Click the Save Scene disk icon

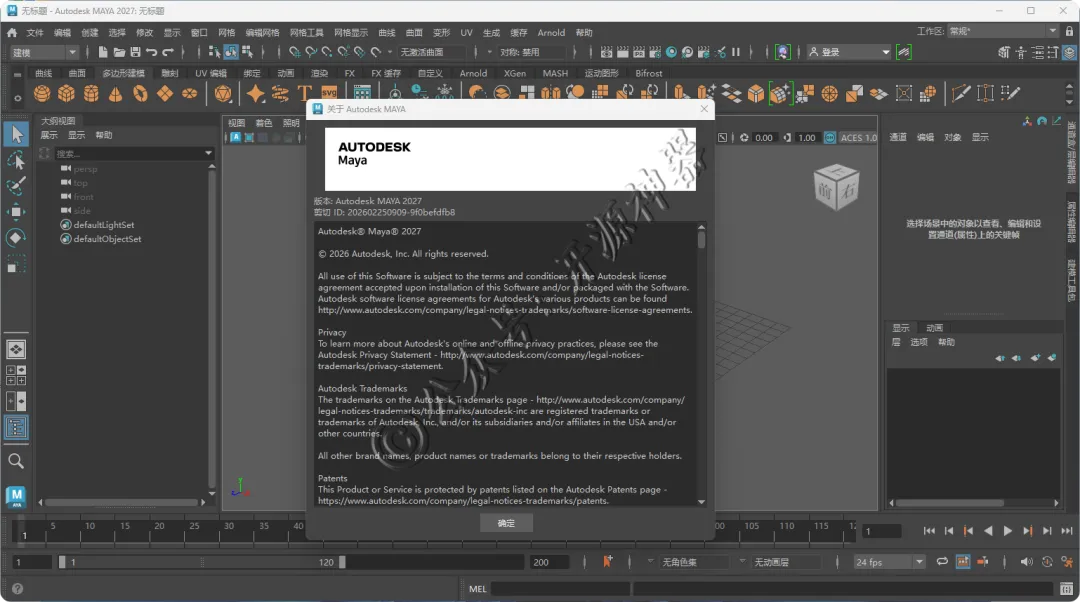135,52
